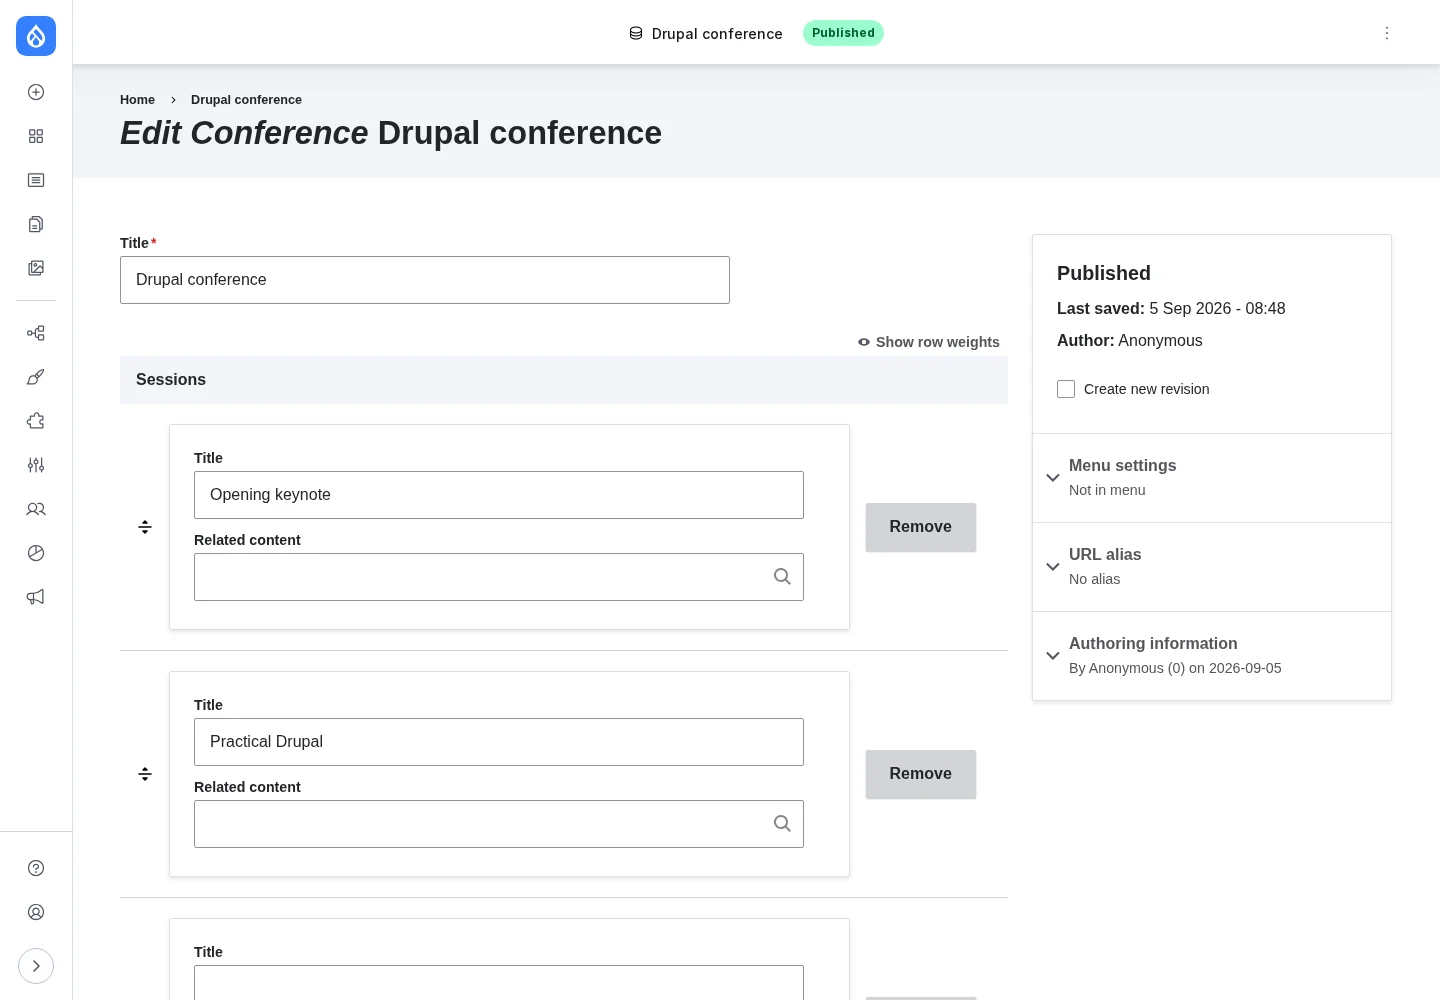The image size is (1440, 1000).
Task: Open the Create (plus) sidebar icon
Action: point(36,92)
